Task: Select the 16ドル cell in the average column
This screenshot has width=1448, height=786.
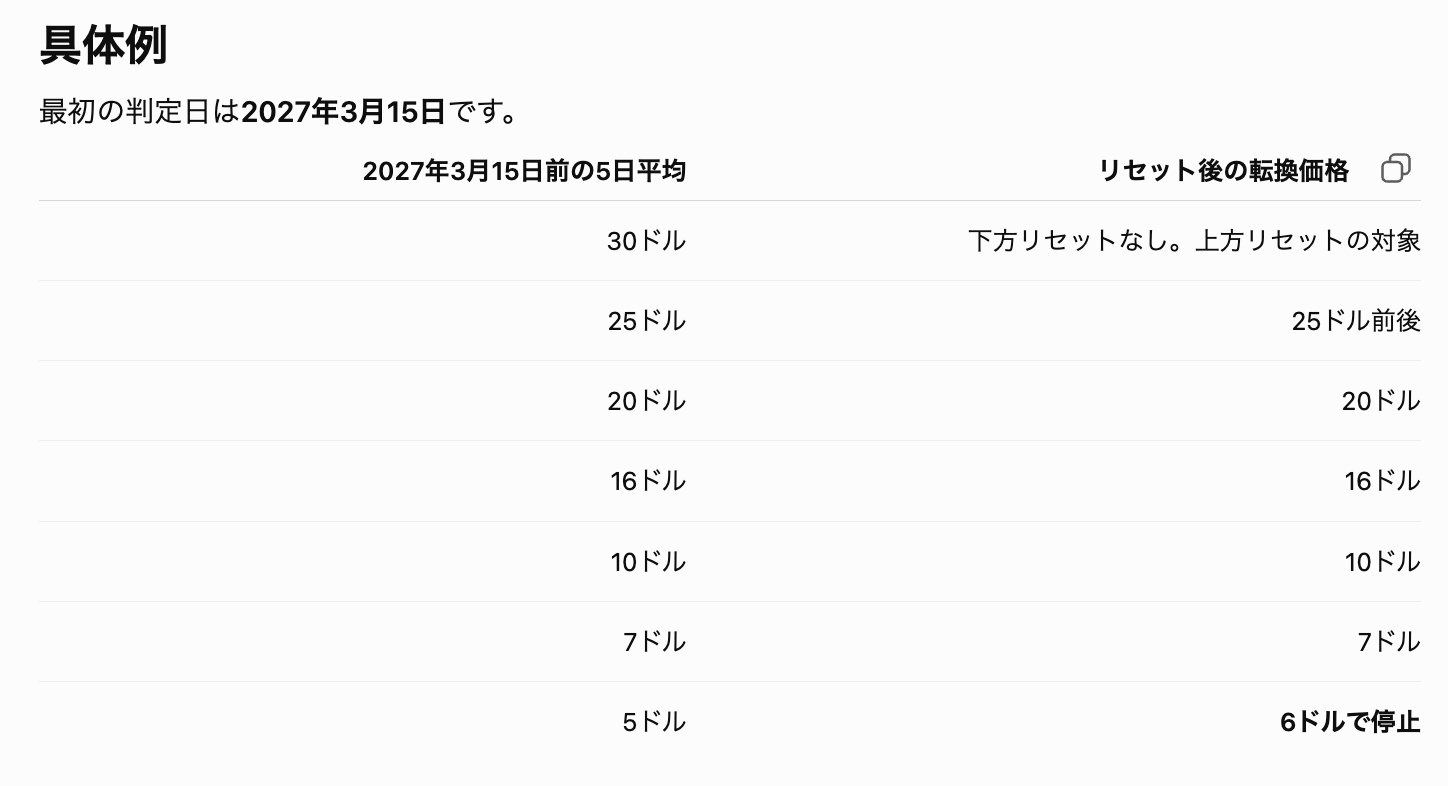Action: (x=648, y=481)
